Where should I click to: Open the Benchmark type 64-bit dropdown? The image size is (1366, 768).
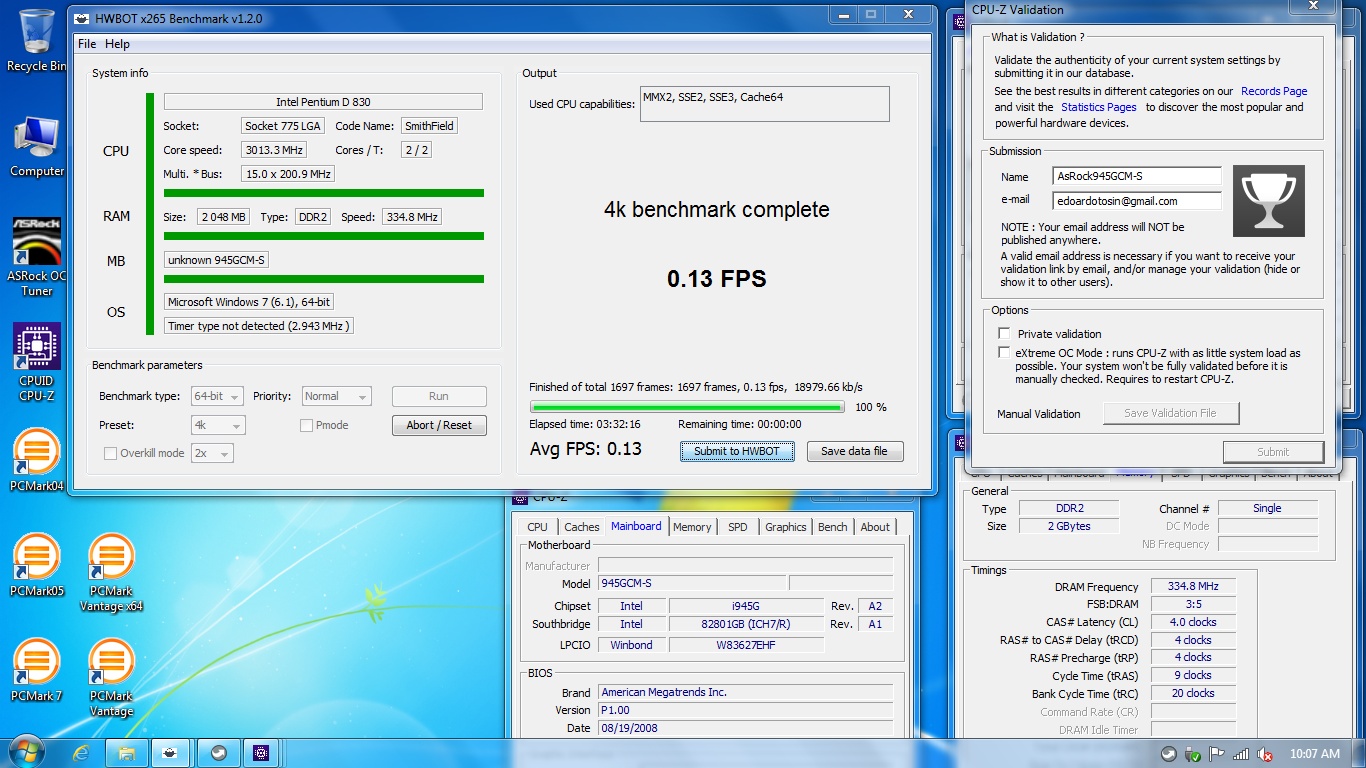pyautogui.click(x=217, y=396)
